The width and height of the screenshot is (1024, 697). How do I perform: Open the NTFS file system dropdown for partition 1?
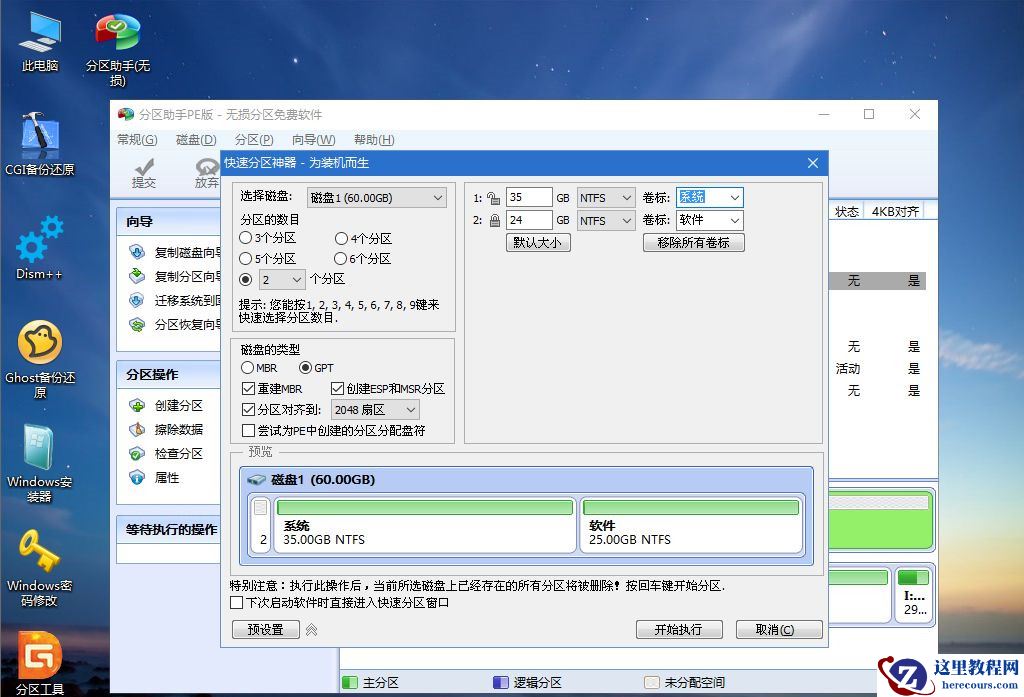(605, 197)
